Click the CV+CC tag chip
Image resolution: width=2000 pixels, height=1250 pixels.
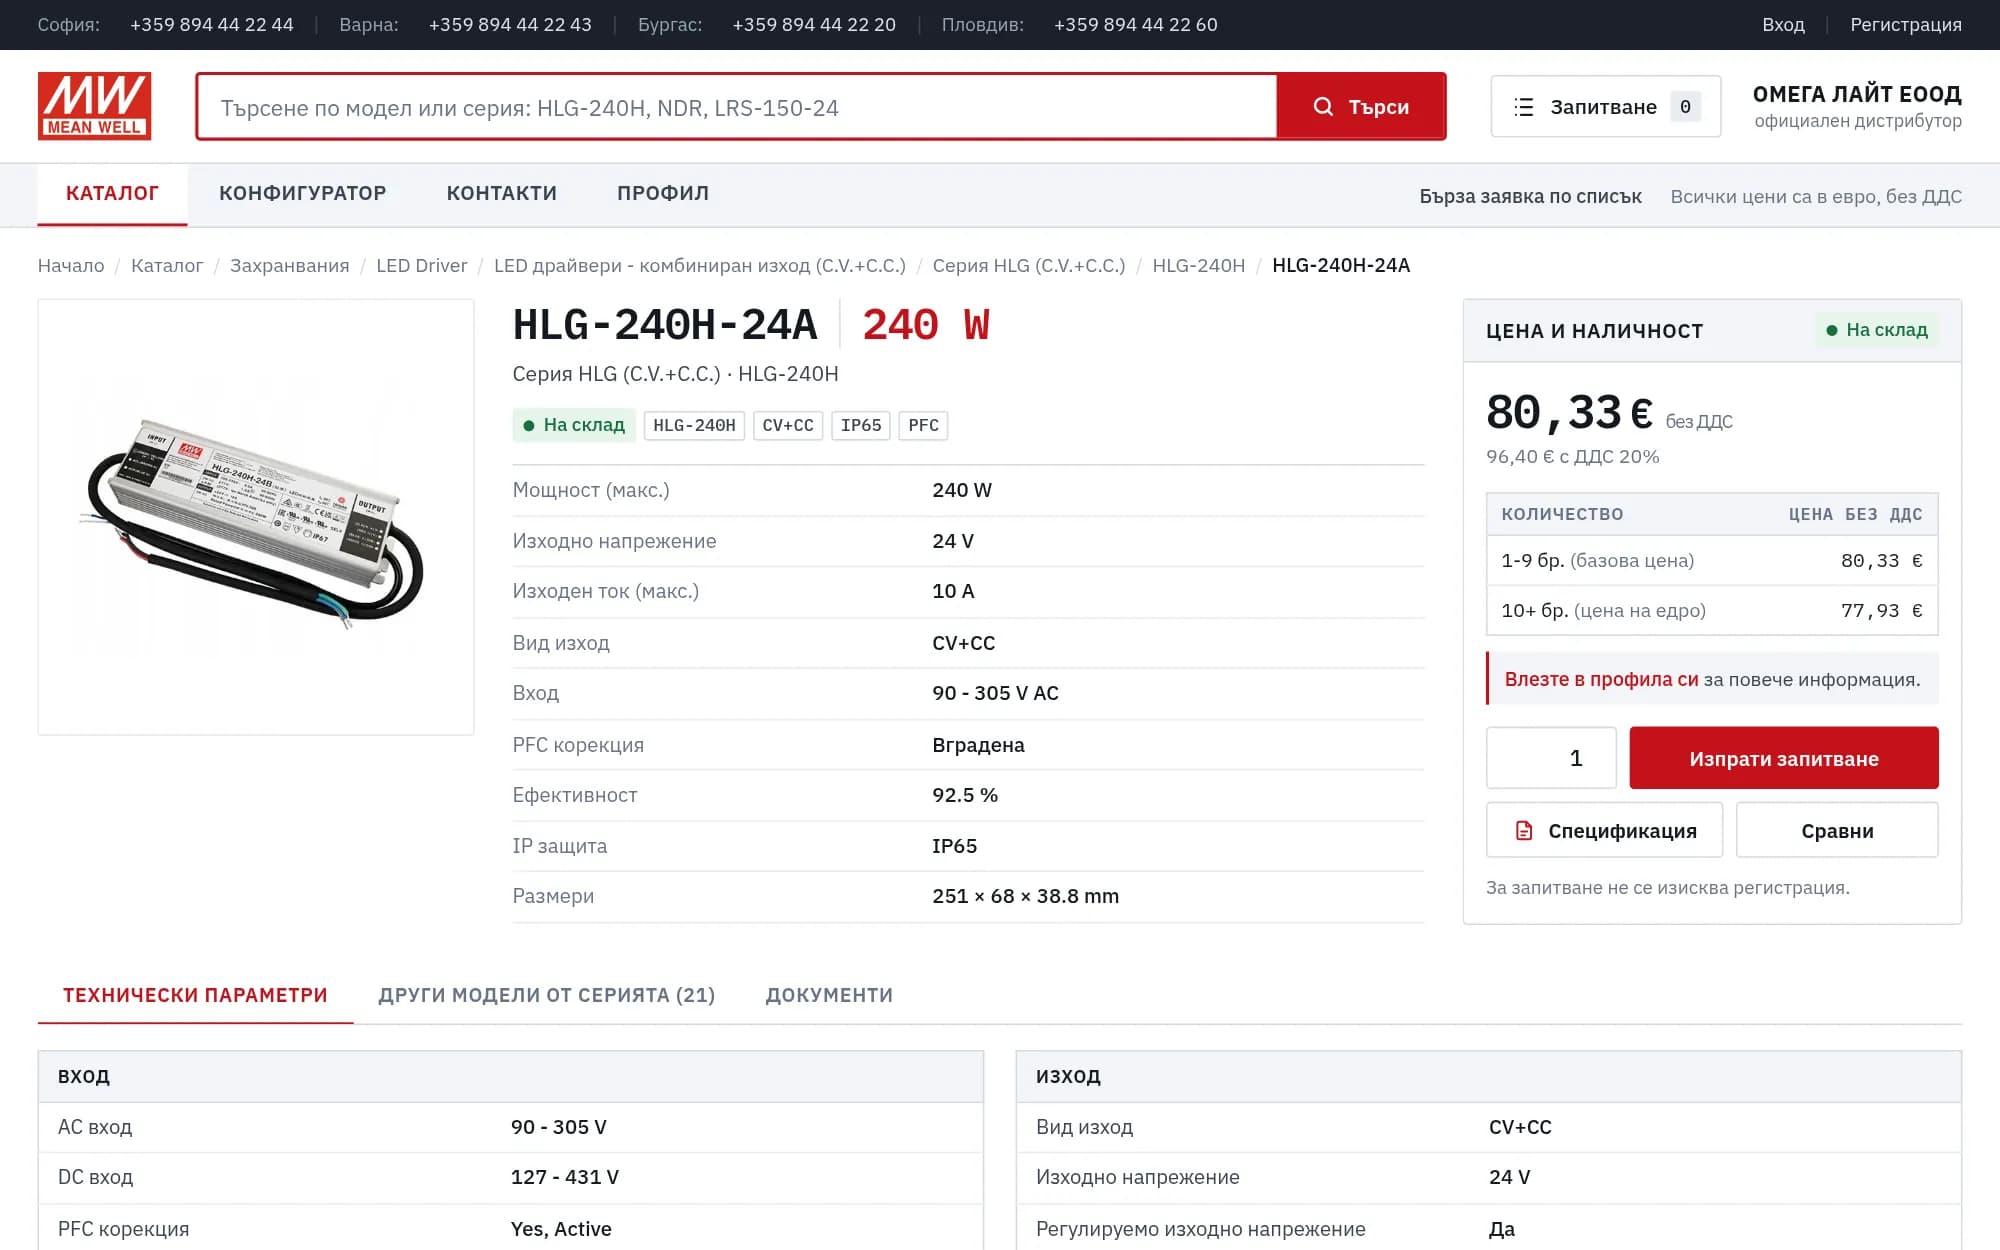click(x=788, y=426)
